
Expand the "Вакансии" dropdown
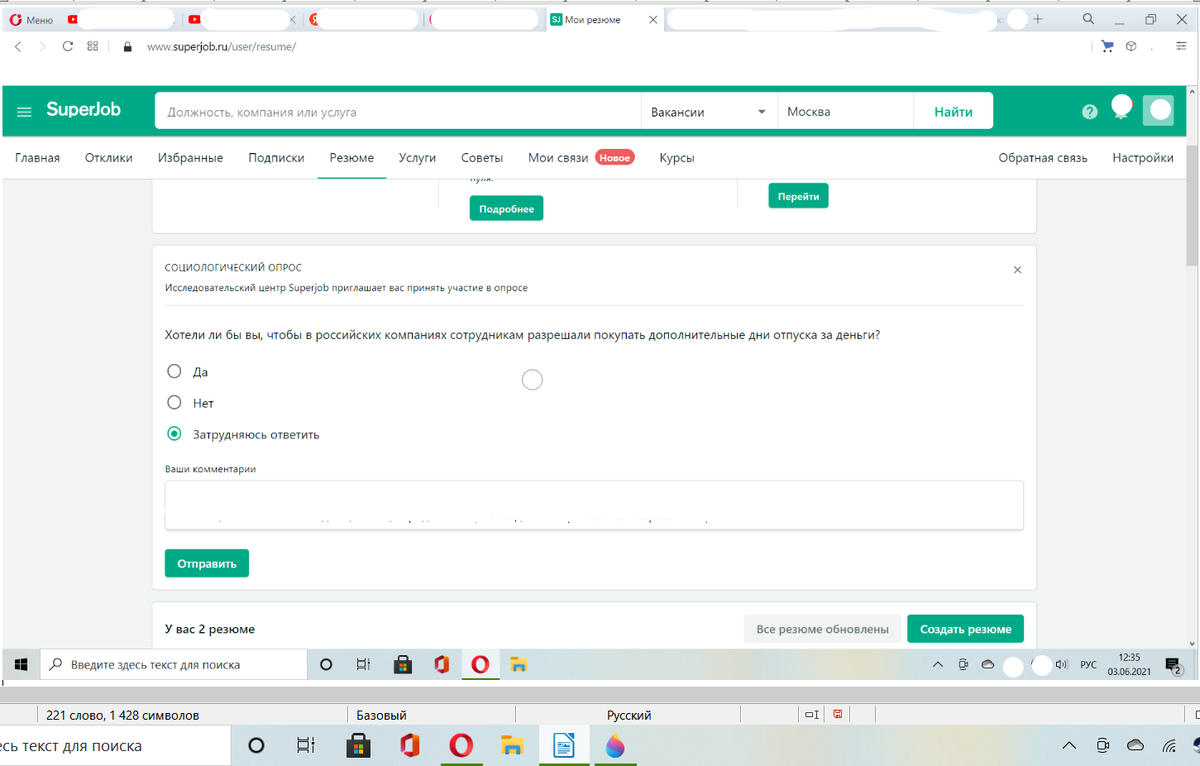click(709, 112)
